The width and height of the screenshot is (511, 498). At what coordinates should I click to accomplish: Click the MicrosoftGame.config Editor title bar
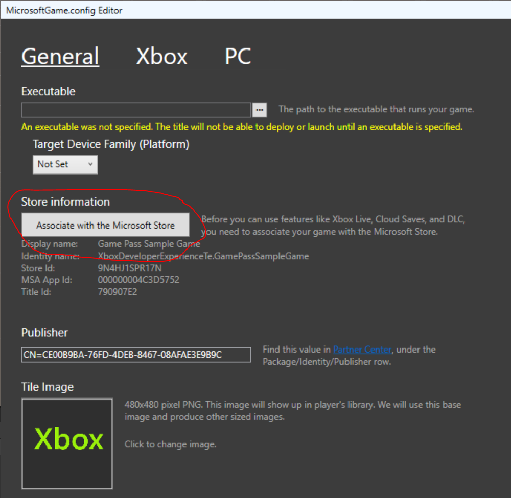click(x=255, y=10)
